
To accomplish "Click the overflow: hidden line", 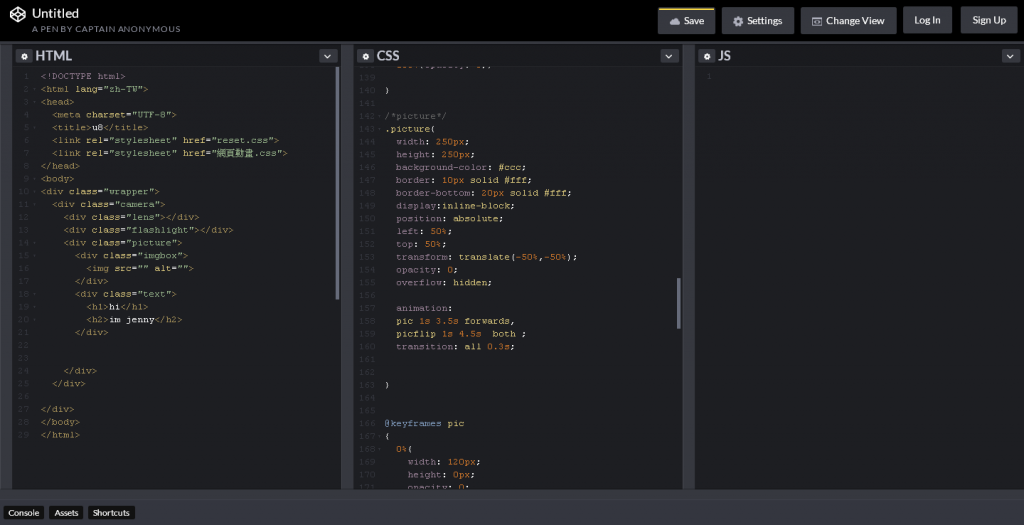I will tap(443, 283).
